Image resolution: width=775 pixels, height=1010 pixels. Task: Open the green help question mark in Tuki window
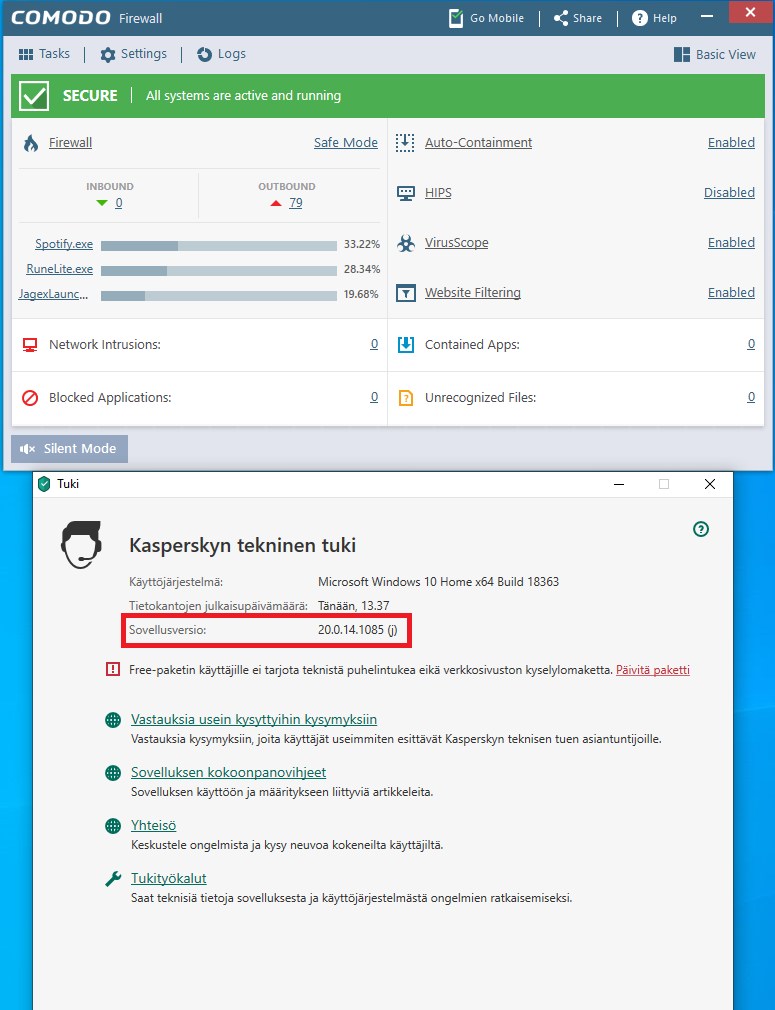(701, 529)
